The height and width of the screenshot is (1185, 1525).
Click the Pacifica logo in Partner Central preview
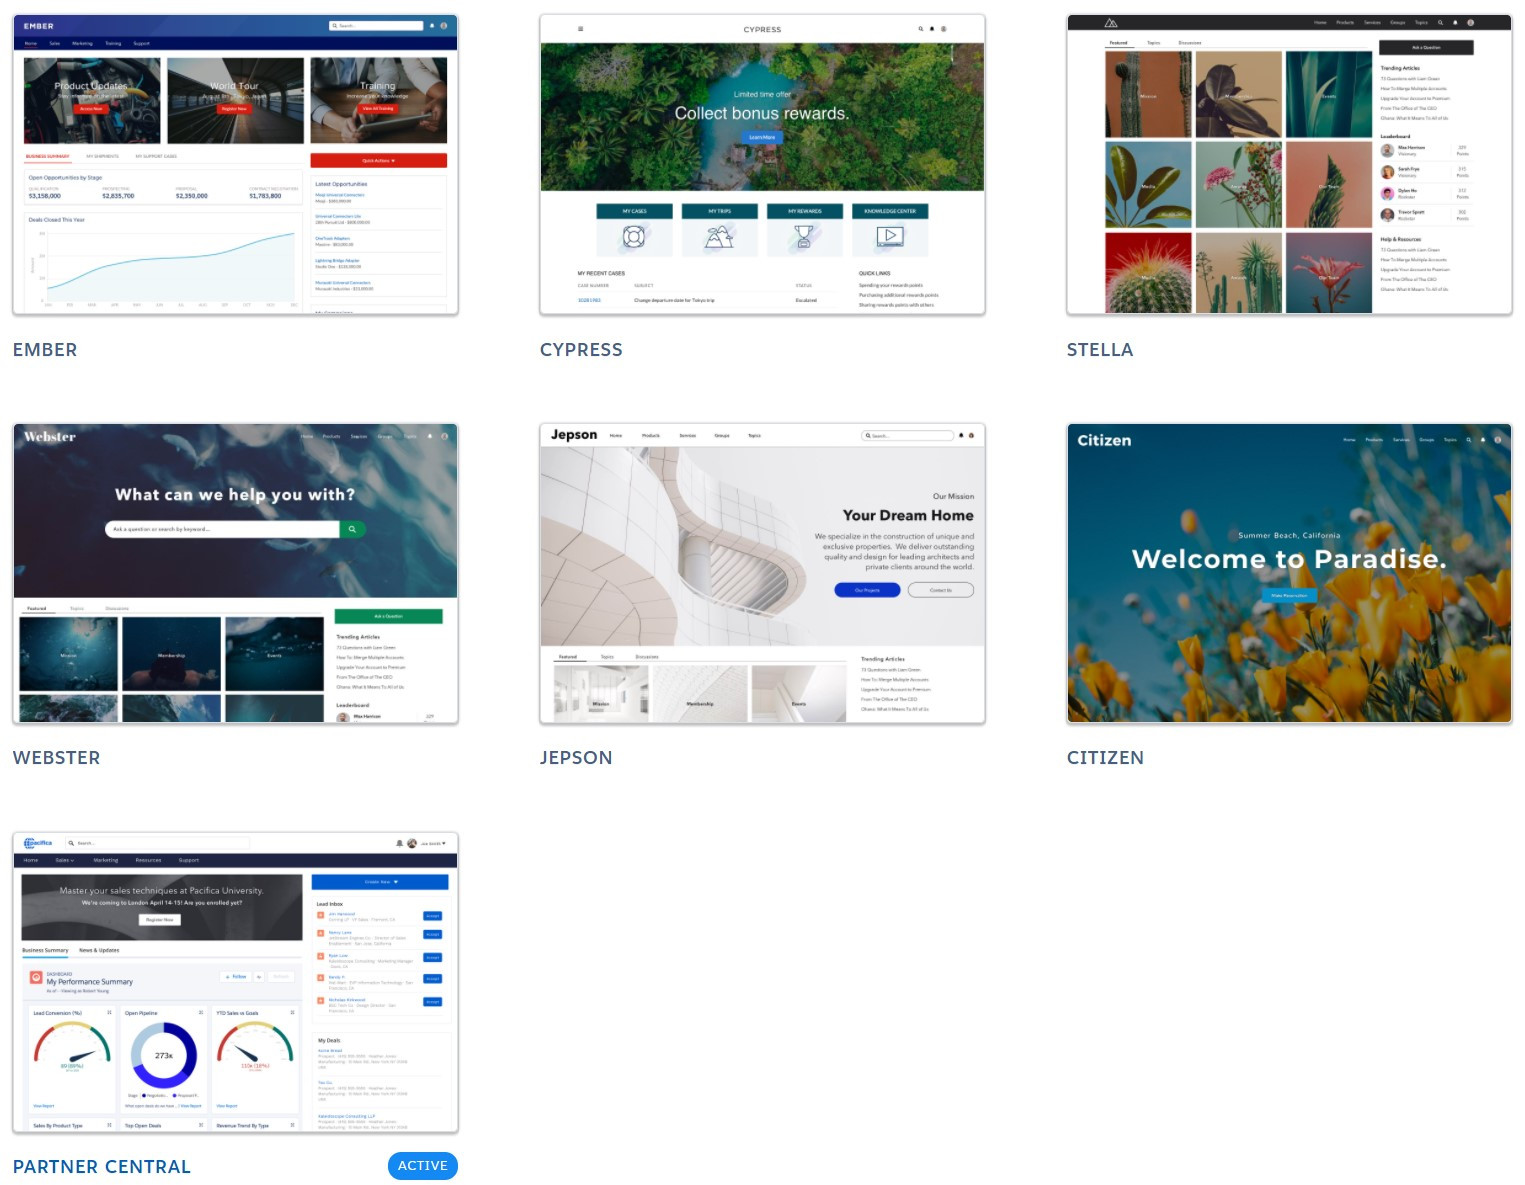38,843
